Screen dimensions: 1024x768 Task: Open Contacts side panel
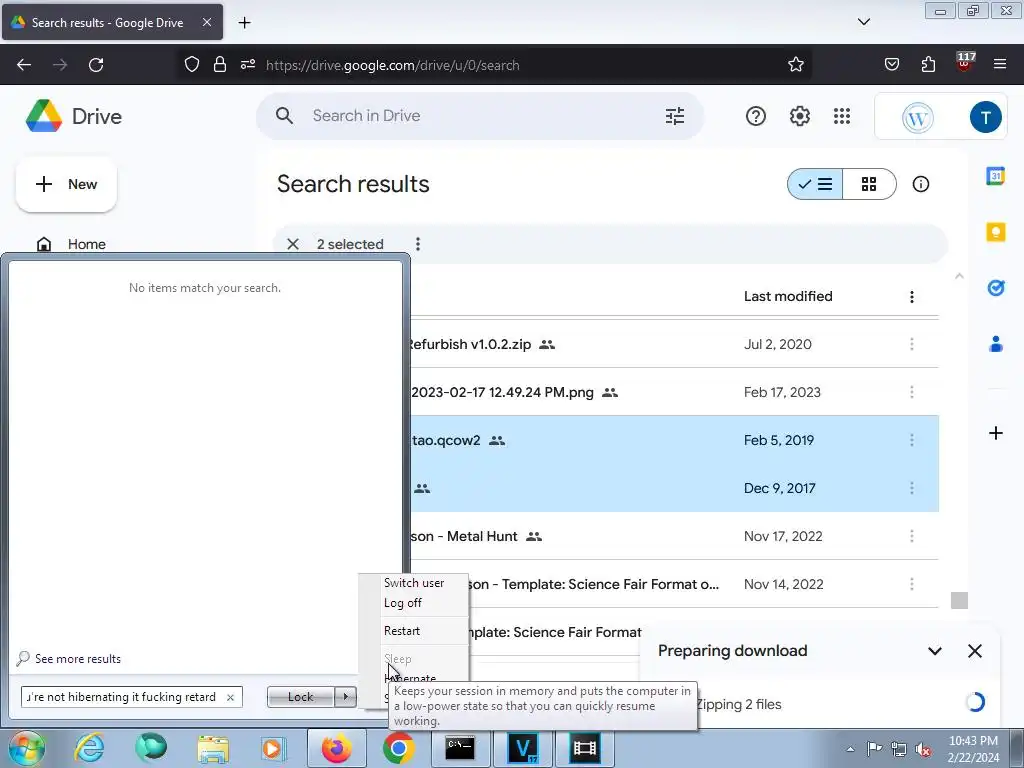point(995,344)
